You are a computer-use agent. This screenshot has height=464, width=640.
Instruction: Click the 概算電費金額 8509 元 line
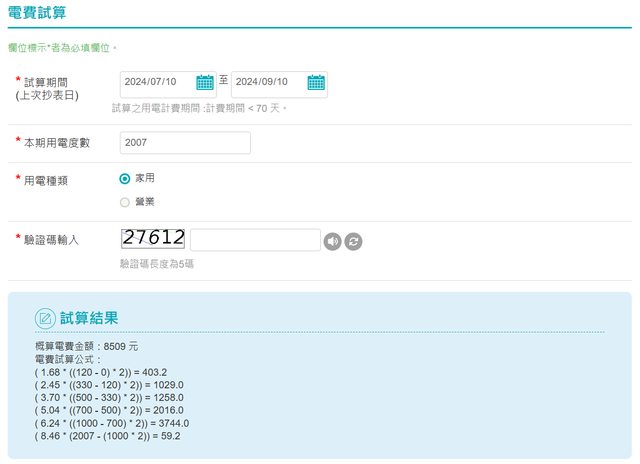pos(86,346)
